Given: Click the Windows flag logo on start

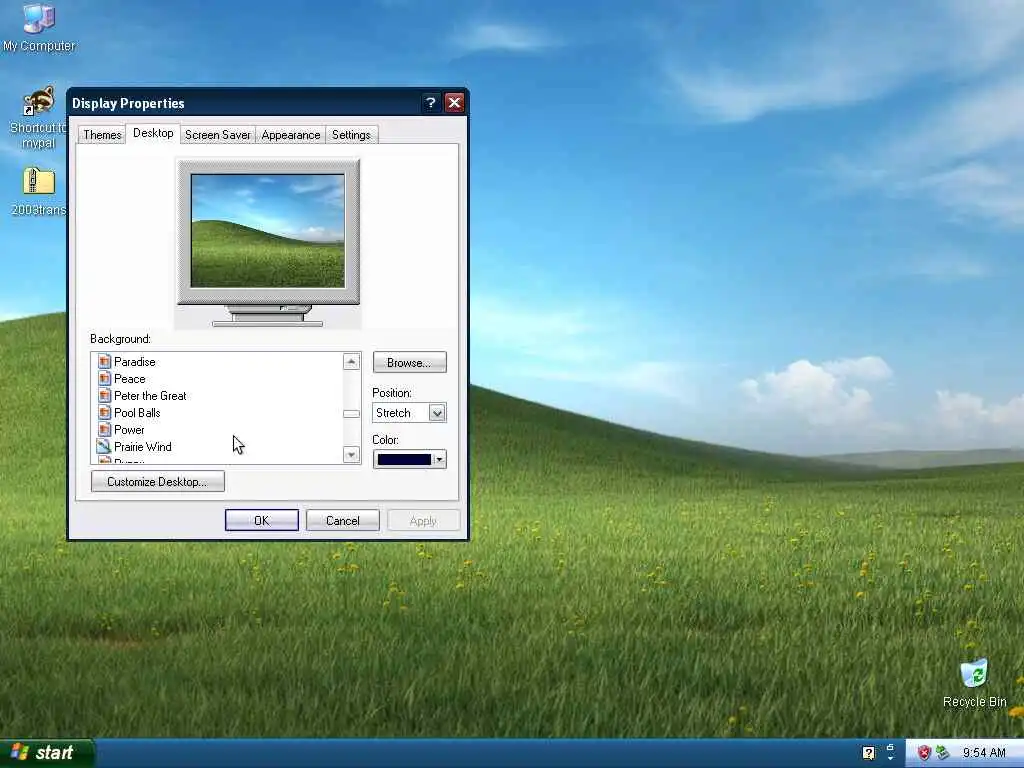Looking at the screenshot, I should (20, 752).
